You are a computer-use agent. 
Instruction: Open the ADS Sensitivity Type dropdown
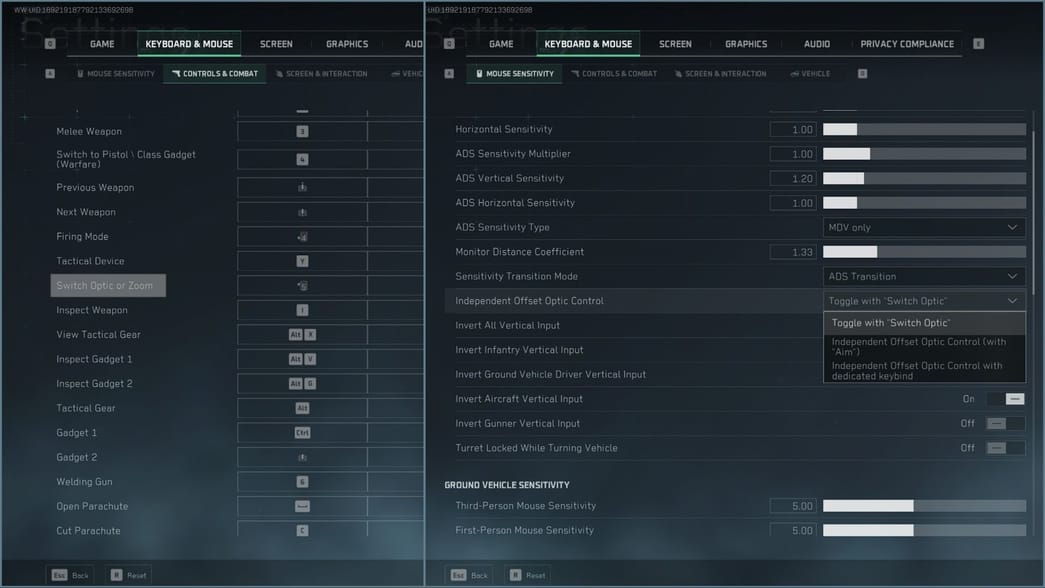tap(923, 227)
